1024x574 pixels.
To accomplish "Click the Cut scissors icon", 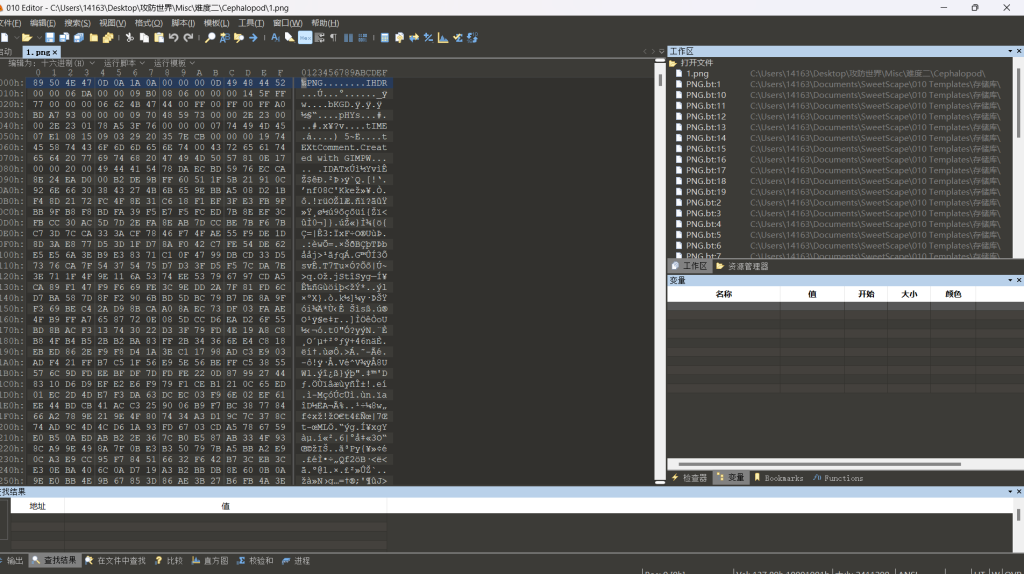I will click(x=129, y=38).
